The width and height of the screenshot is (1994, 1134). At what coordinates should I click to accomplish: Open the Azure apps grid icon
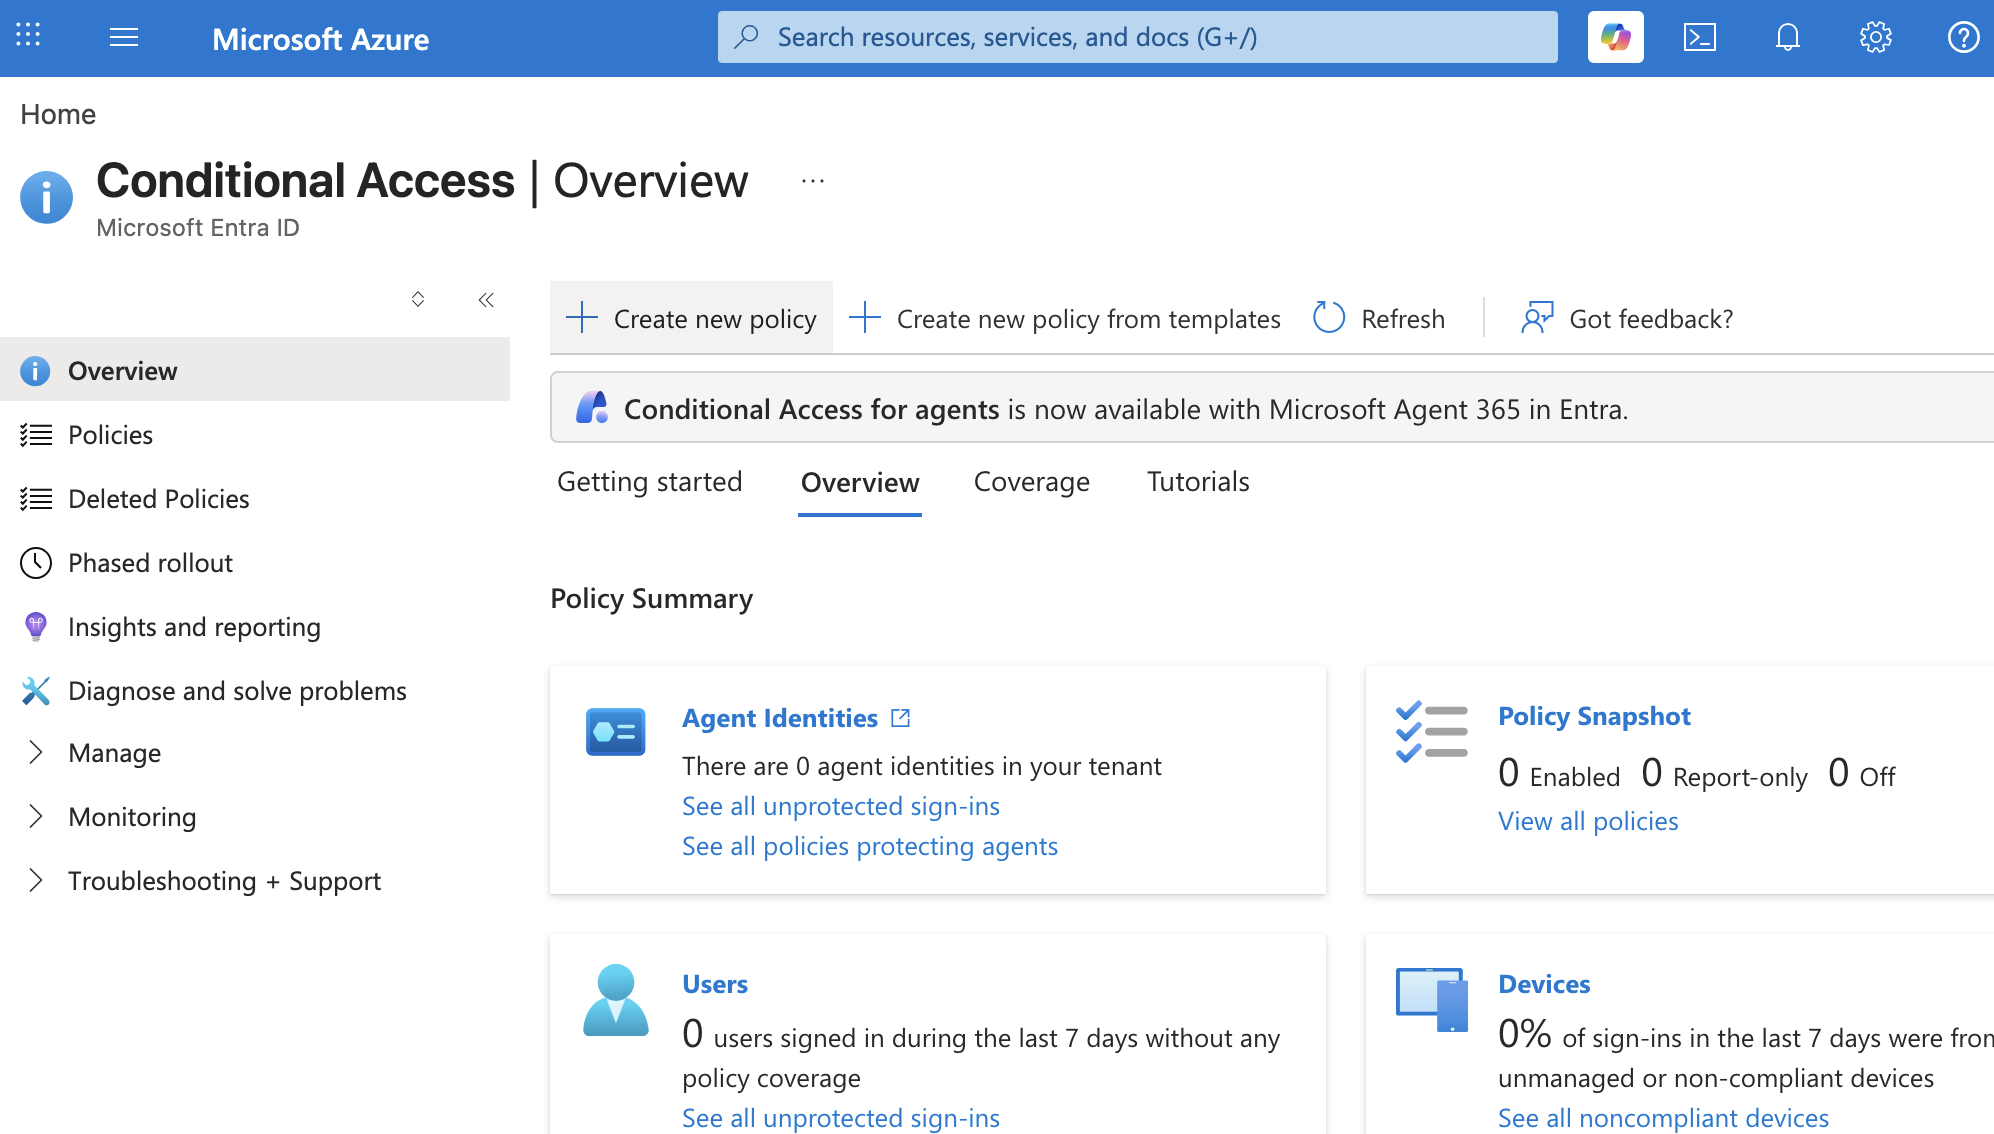[x=28, y=36]
